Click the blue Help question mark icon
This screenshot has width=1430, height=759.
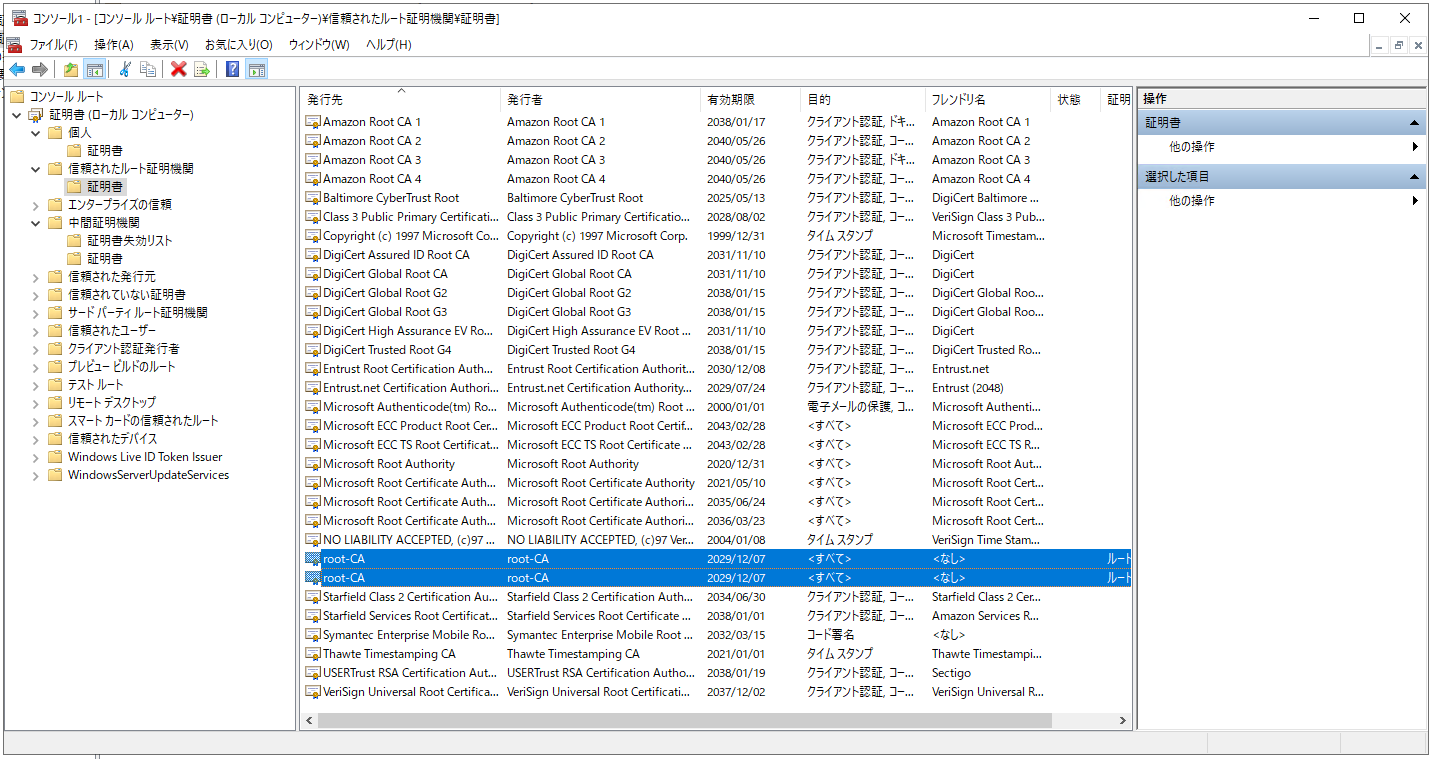(x=233, y=69)
